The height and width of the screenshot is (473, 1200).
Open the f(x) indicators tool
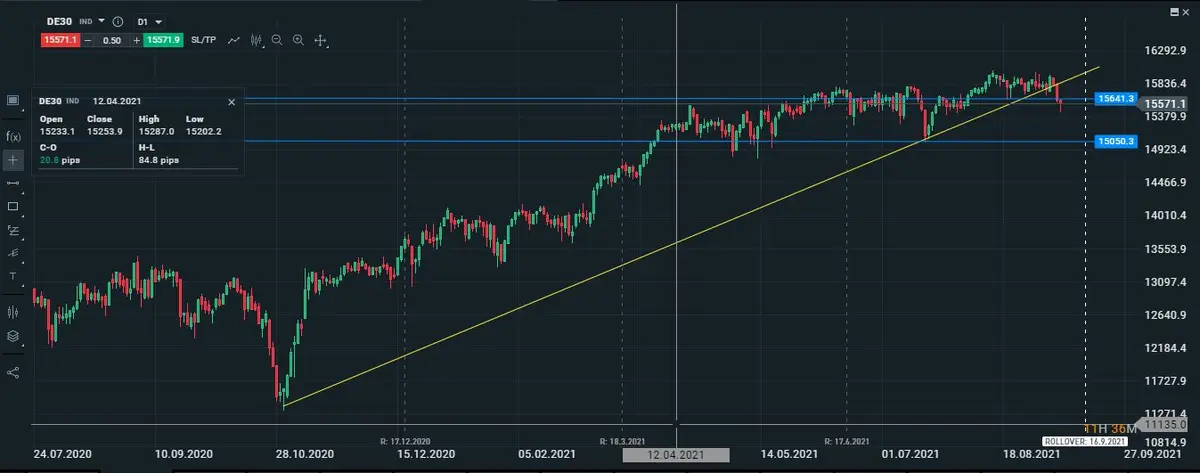tap(13, 135)
